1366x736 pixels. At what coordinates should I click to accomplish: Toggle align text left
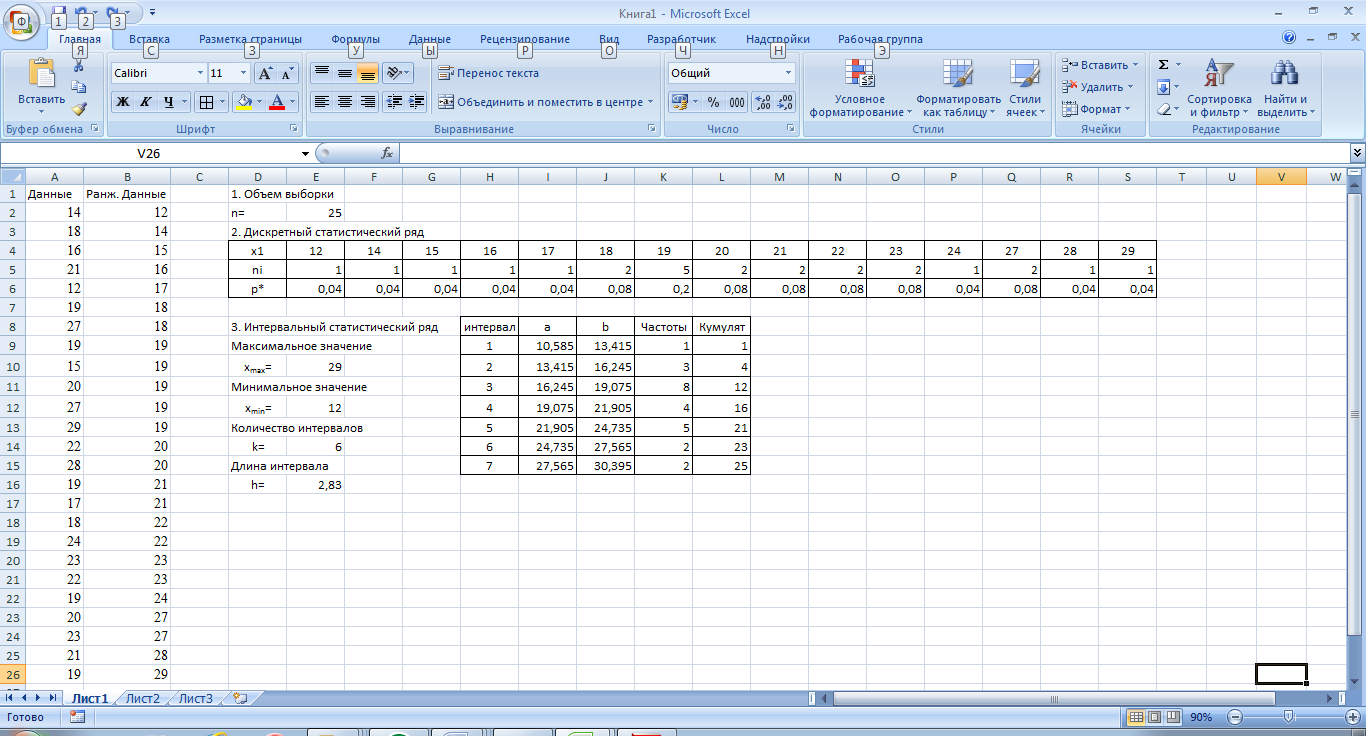321,102
